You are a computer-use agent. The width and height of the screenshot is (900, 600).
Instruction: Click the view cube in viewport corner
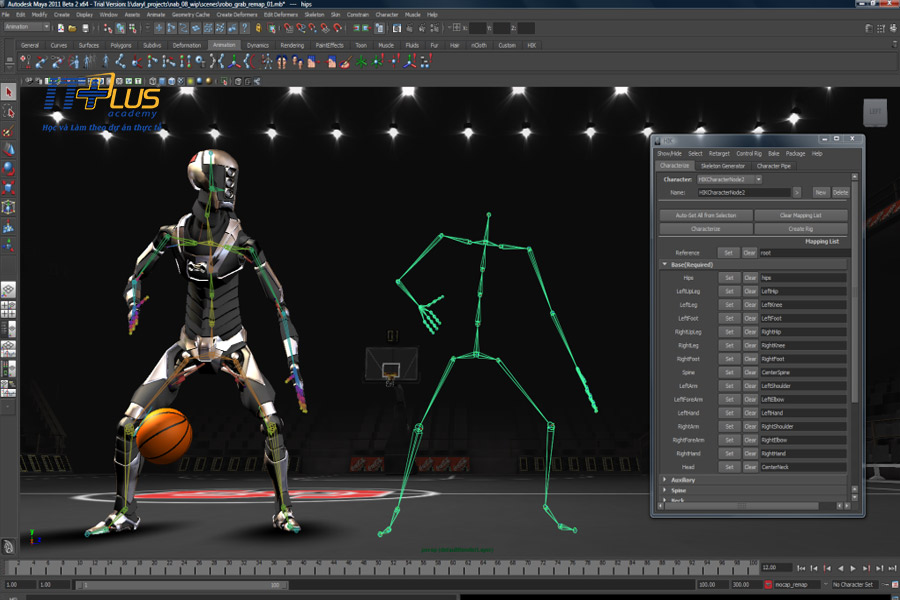873,111
